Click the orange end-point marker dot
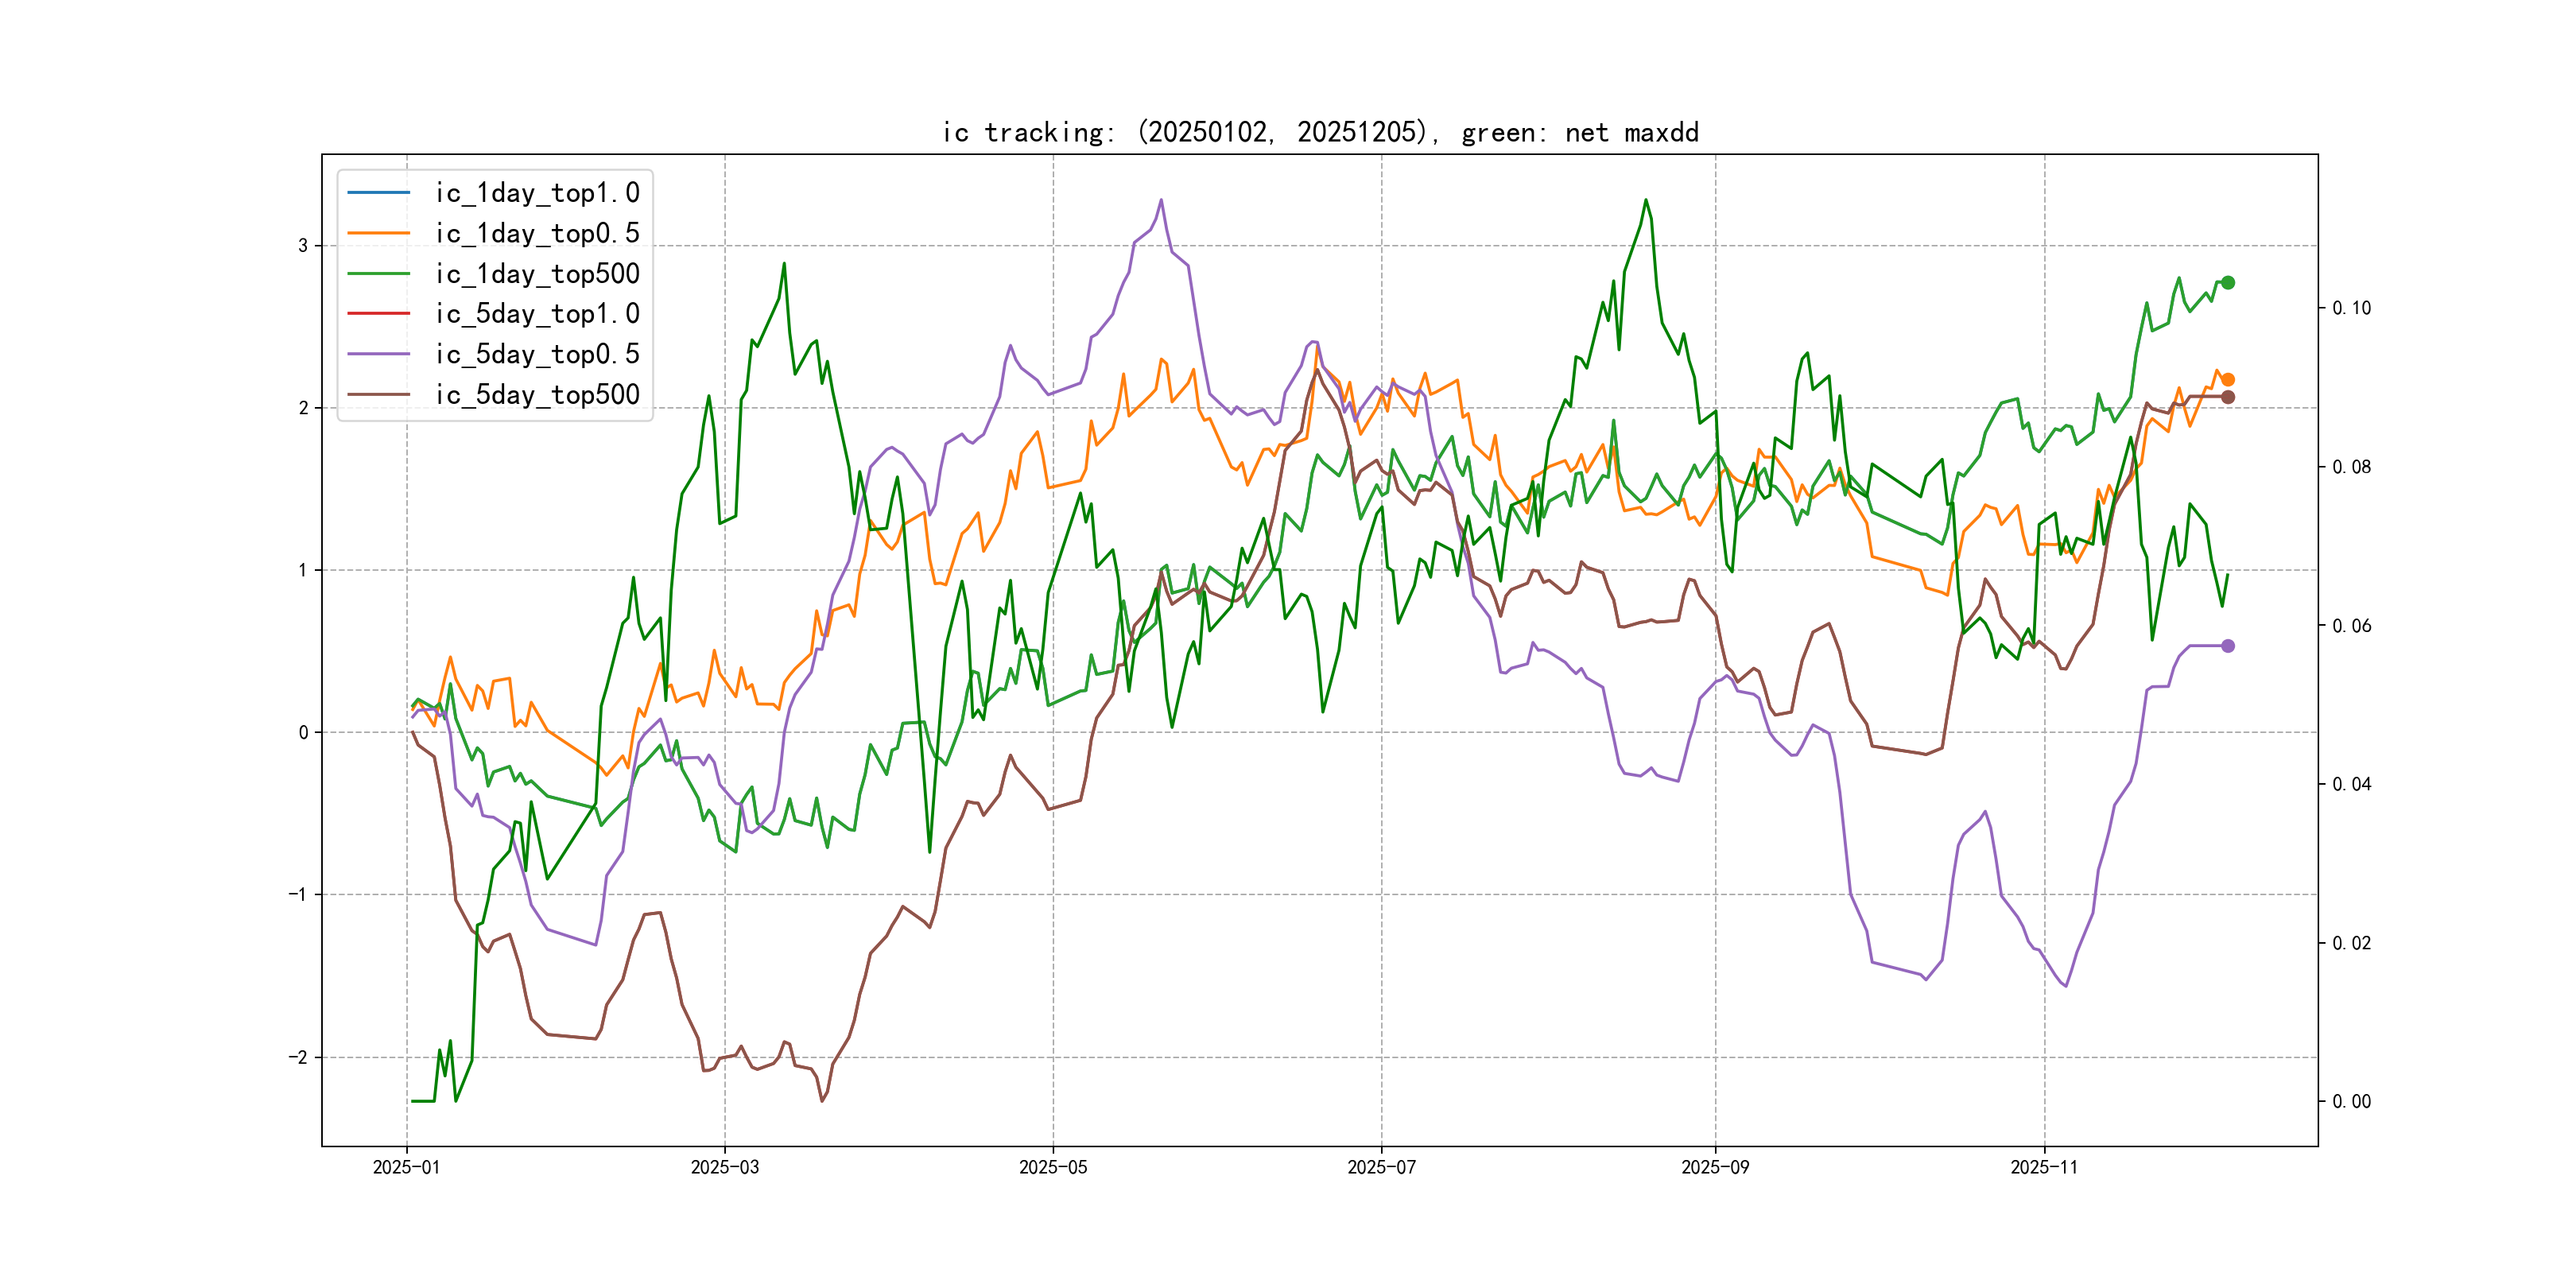The width and height of the screenshot is (2576, 1288). point(2228,380)
